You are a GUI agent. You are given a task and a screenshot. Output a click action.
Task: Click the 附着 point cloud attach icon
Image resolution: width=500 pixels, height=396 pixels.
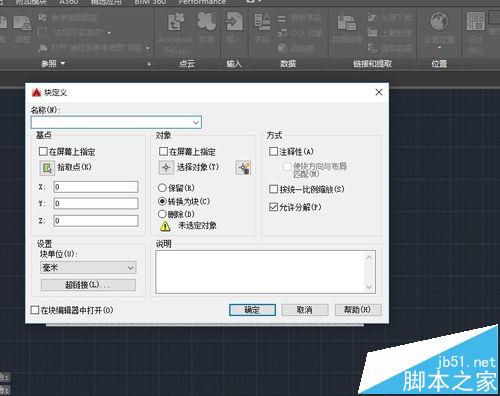[x=206, y=21]
